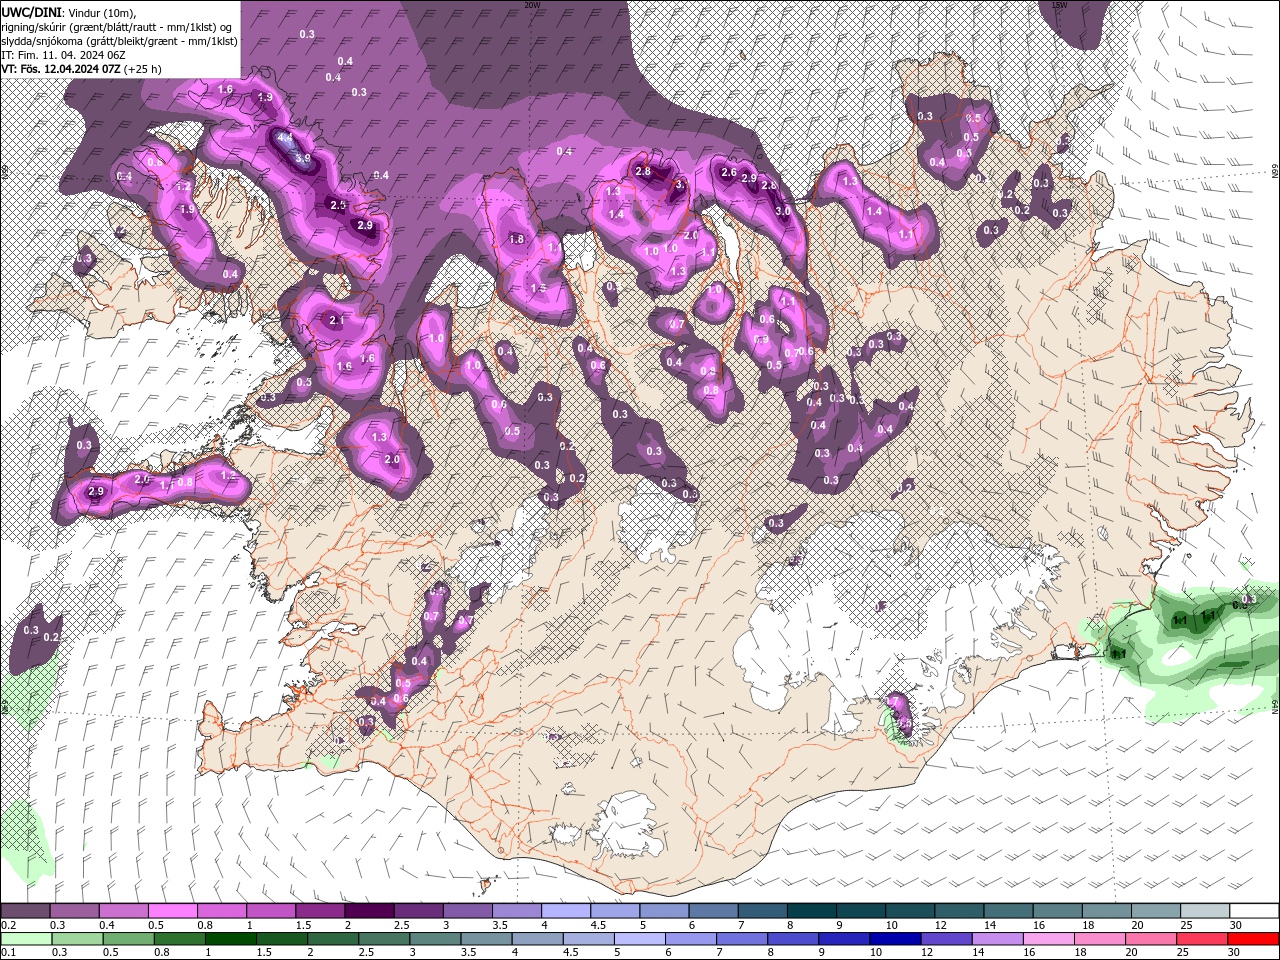Click the deep navy bottom-scale swatch at 10
Screen dimensions: 1280x960
pos(896,938)
